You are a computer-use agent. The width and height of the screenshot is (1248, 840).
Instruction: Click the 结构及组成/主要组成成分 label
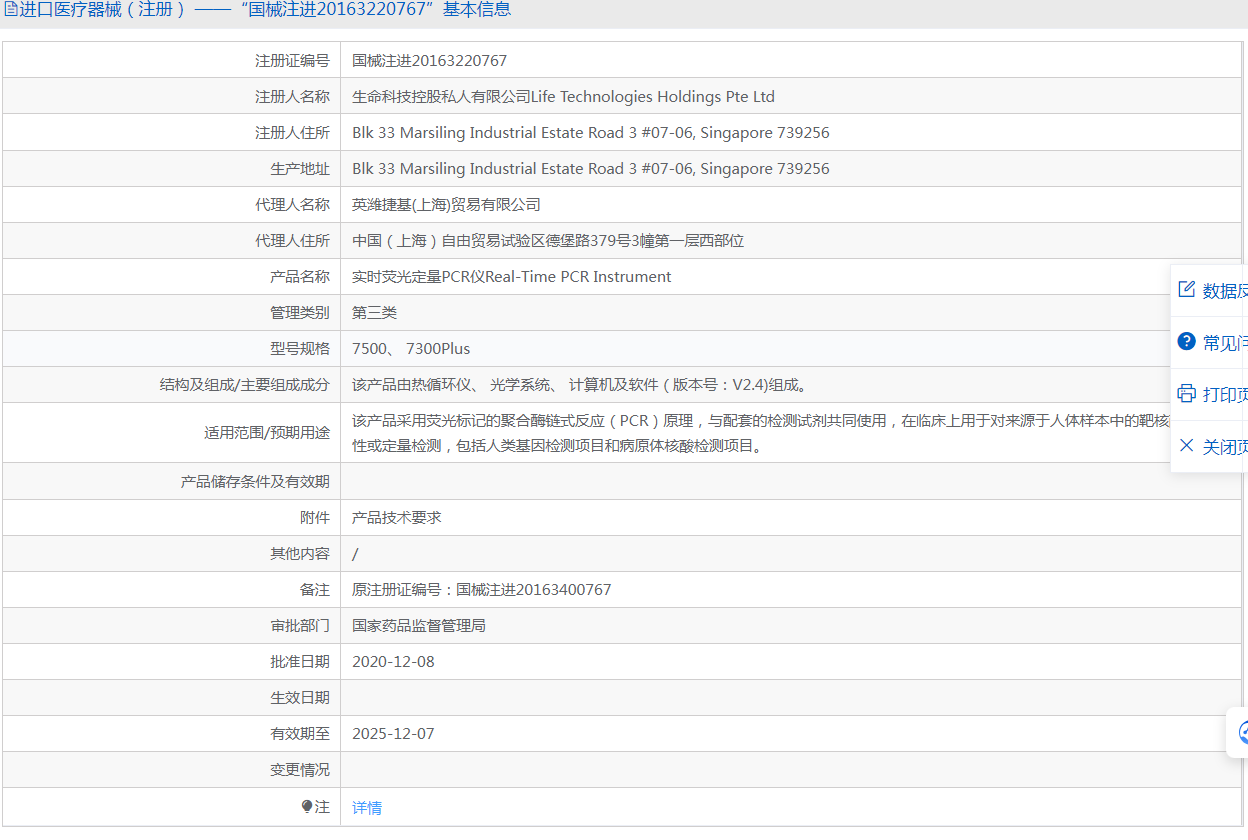pyautogui.click(x=245, y=385)
